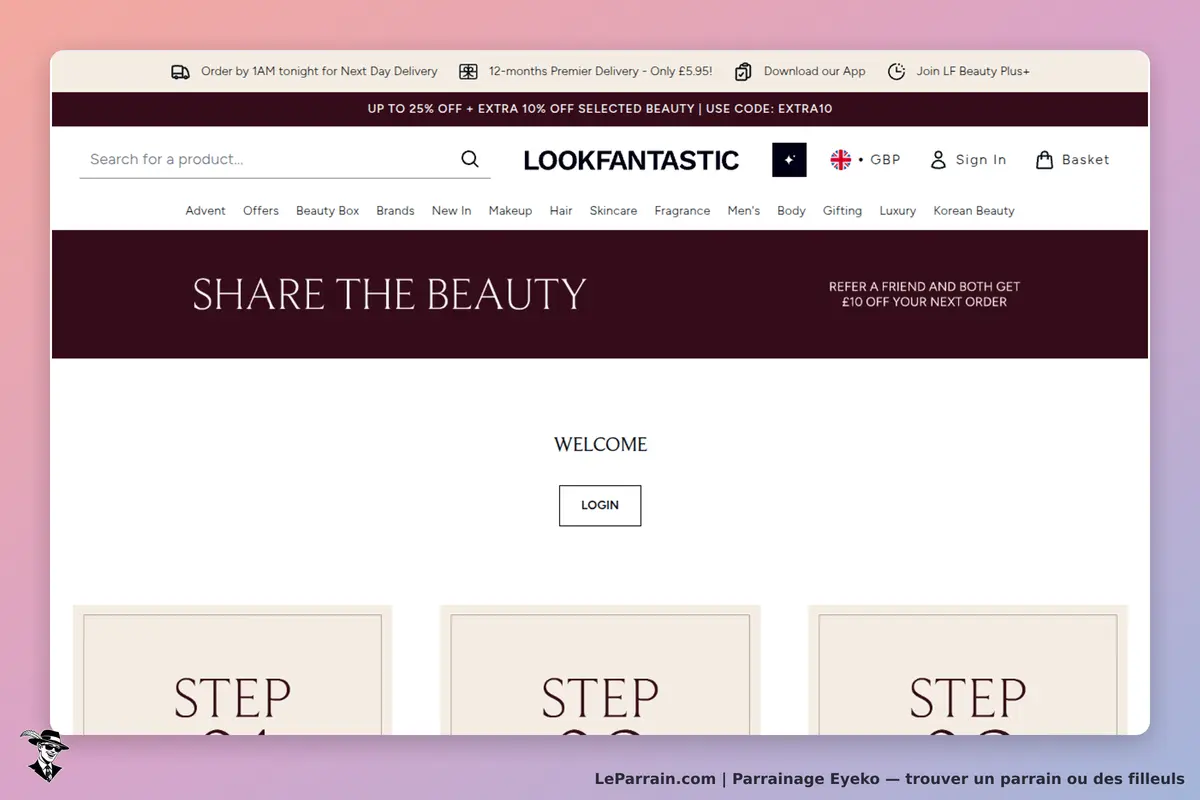Click the right STEP card
This screenshot has height=800, width=1200.
[968, 670]
